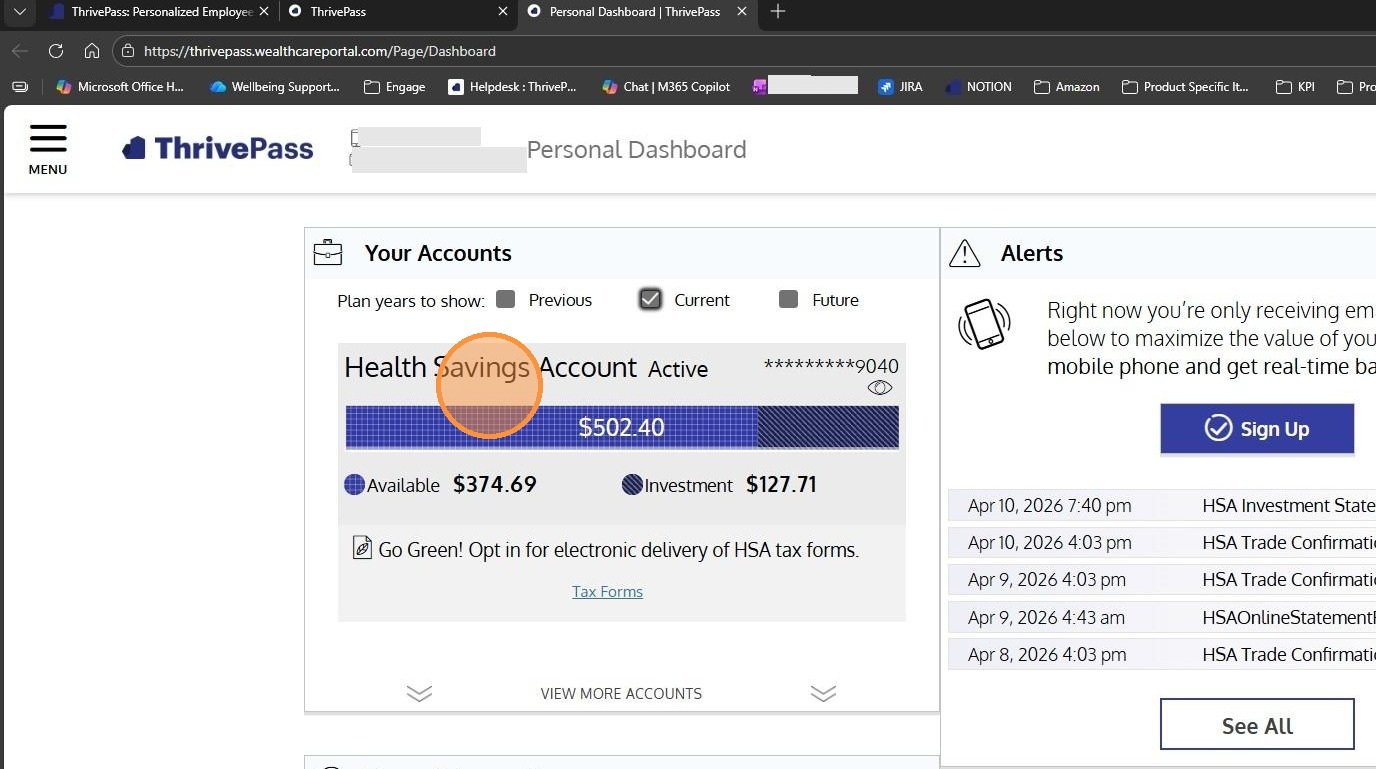The width and height of the screenshot is (1376, 769).
Task: Go to browser home page
Action: click(91, 50)
